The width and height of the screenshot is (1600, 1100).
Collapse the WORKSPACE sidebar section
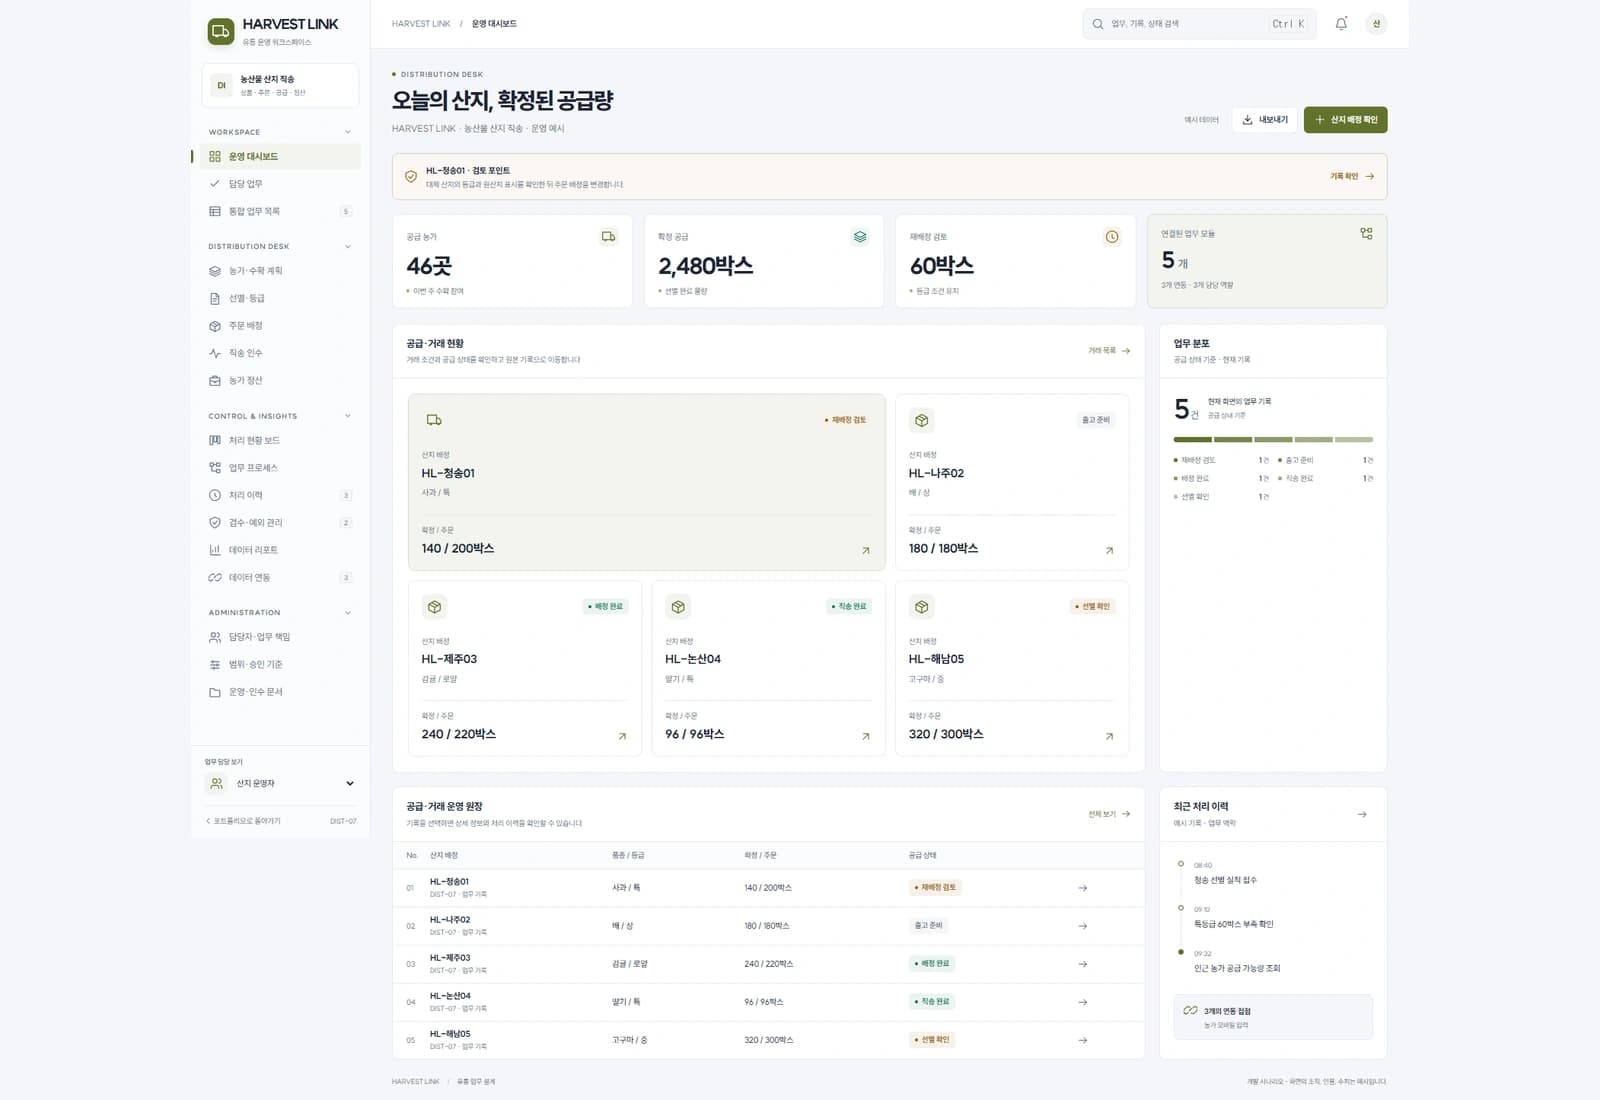click(348, 132)
